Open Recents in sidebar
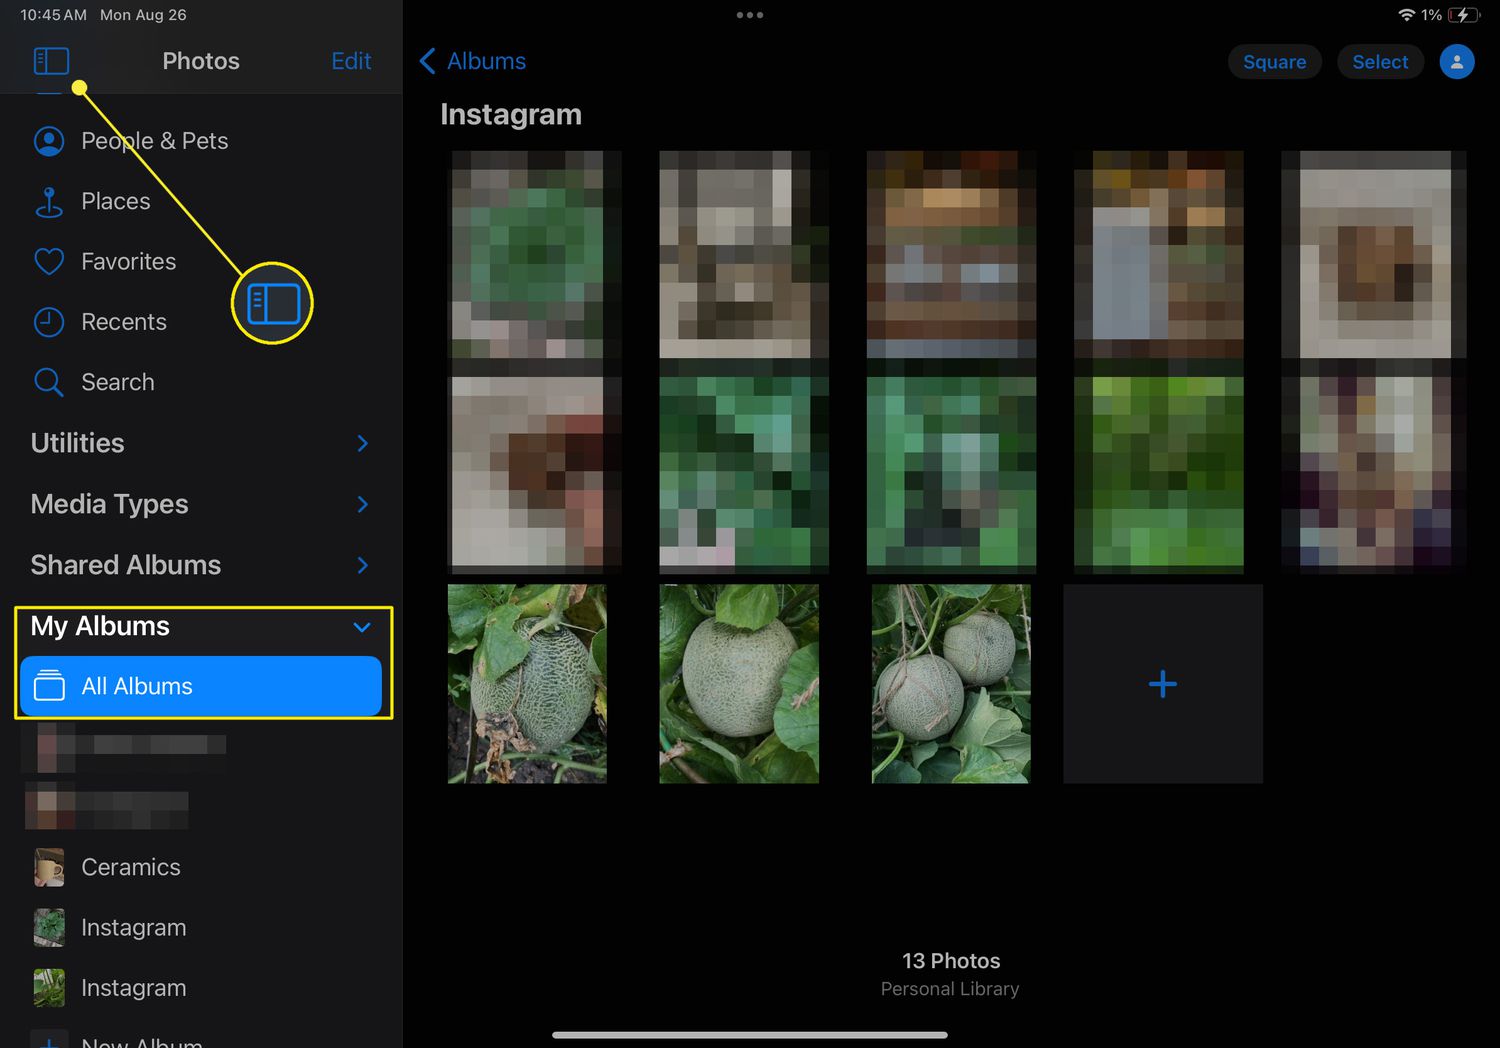1500x1048 pixels. click(123, 322)
